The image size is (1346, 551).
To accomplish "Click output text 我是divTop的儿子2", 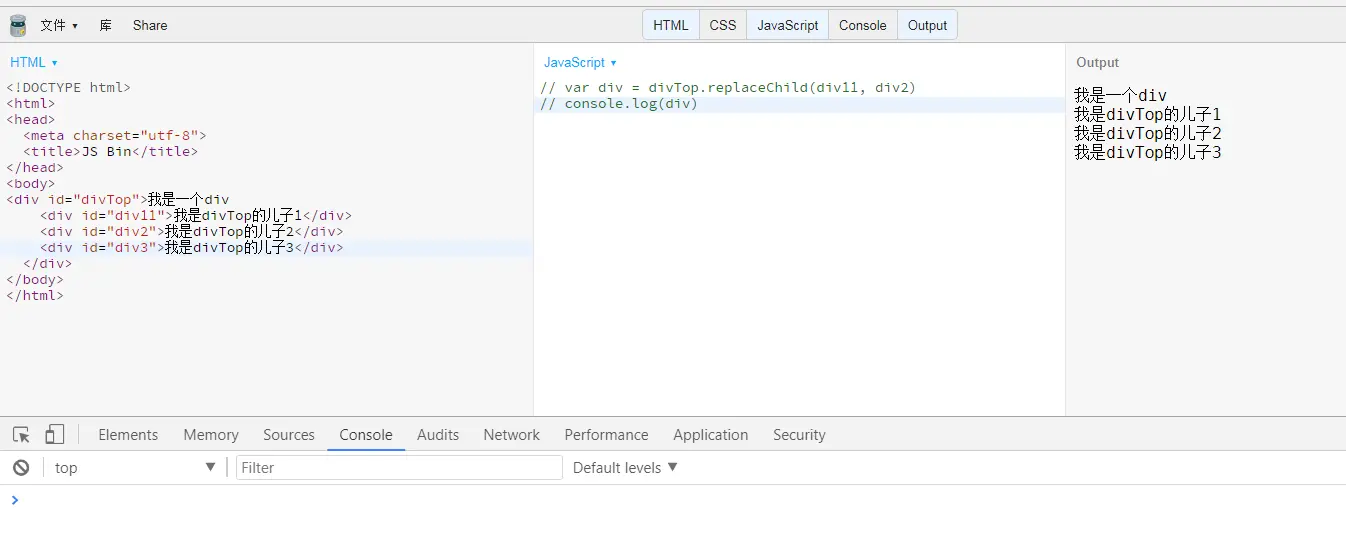I will pos(1148,134).
